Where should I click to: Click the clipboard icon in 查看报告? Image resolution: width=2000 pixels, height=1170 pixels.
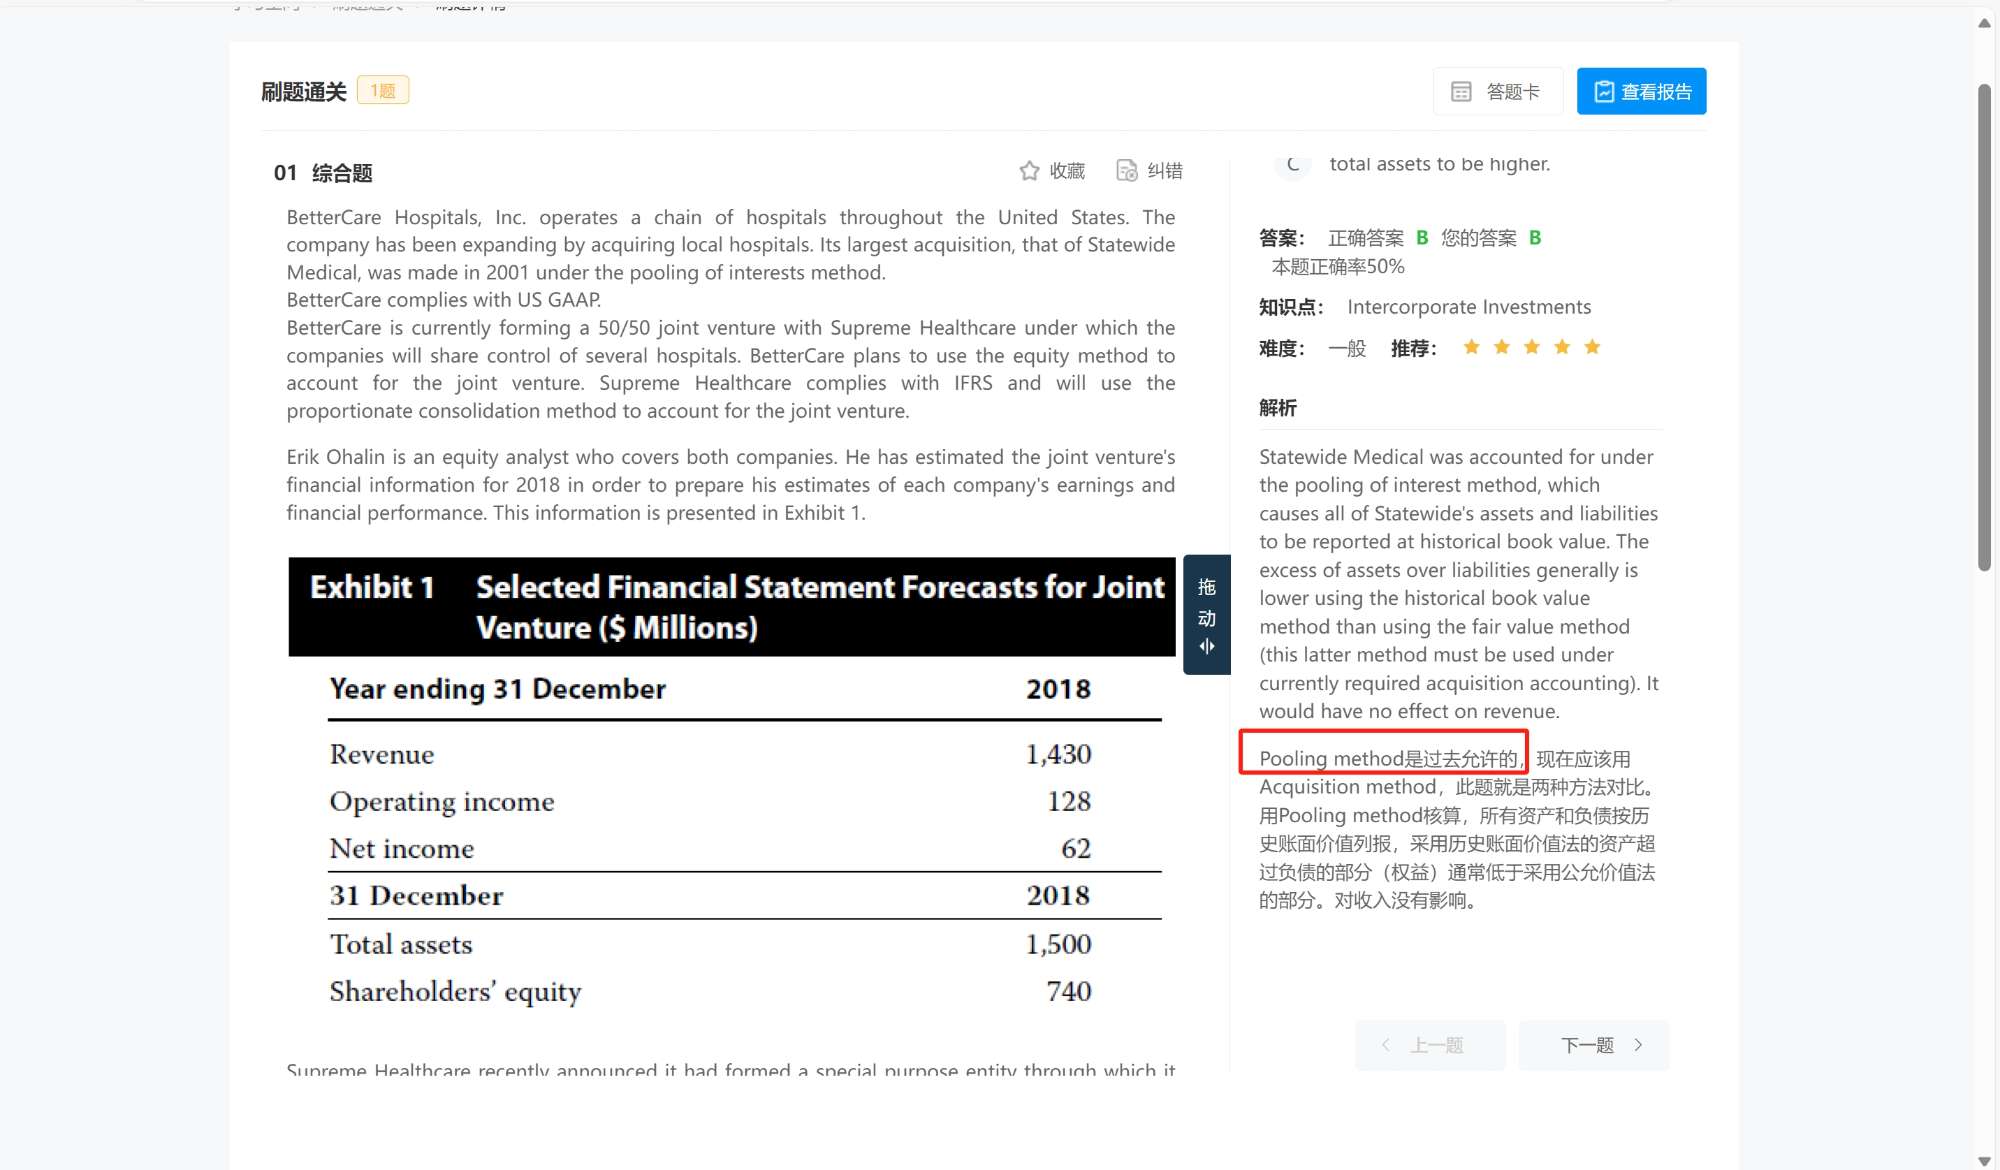pos(1604,92)
